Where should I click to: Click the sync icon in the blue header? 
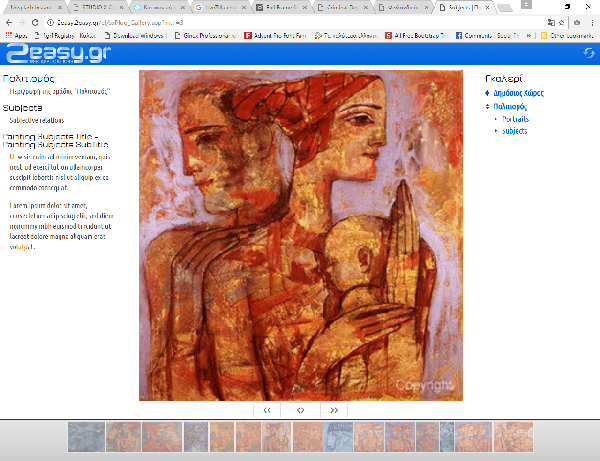[x=589, y=53]
